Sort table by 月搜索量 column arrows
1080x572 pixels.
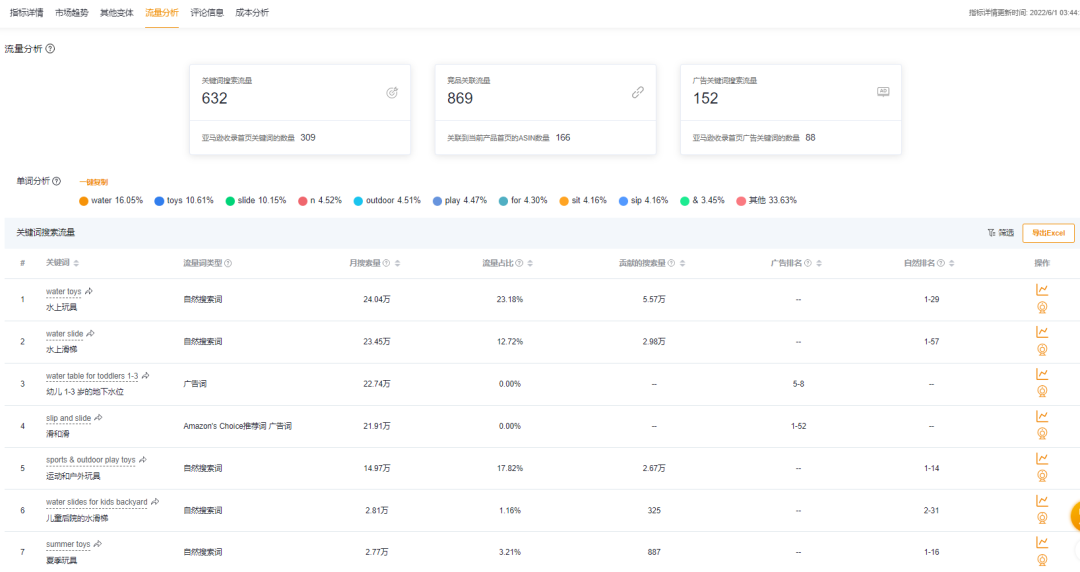(x=397, y=263)
